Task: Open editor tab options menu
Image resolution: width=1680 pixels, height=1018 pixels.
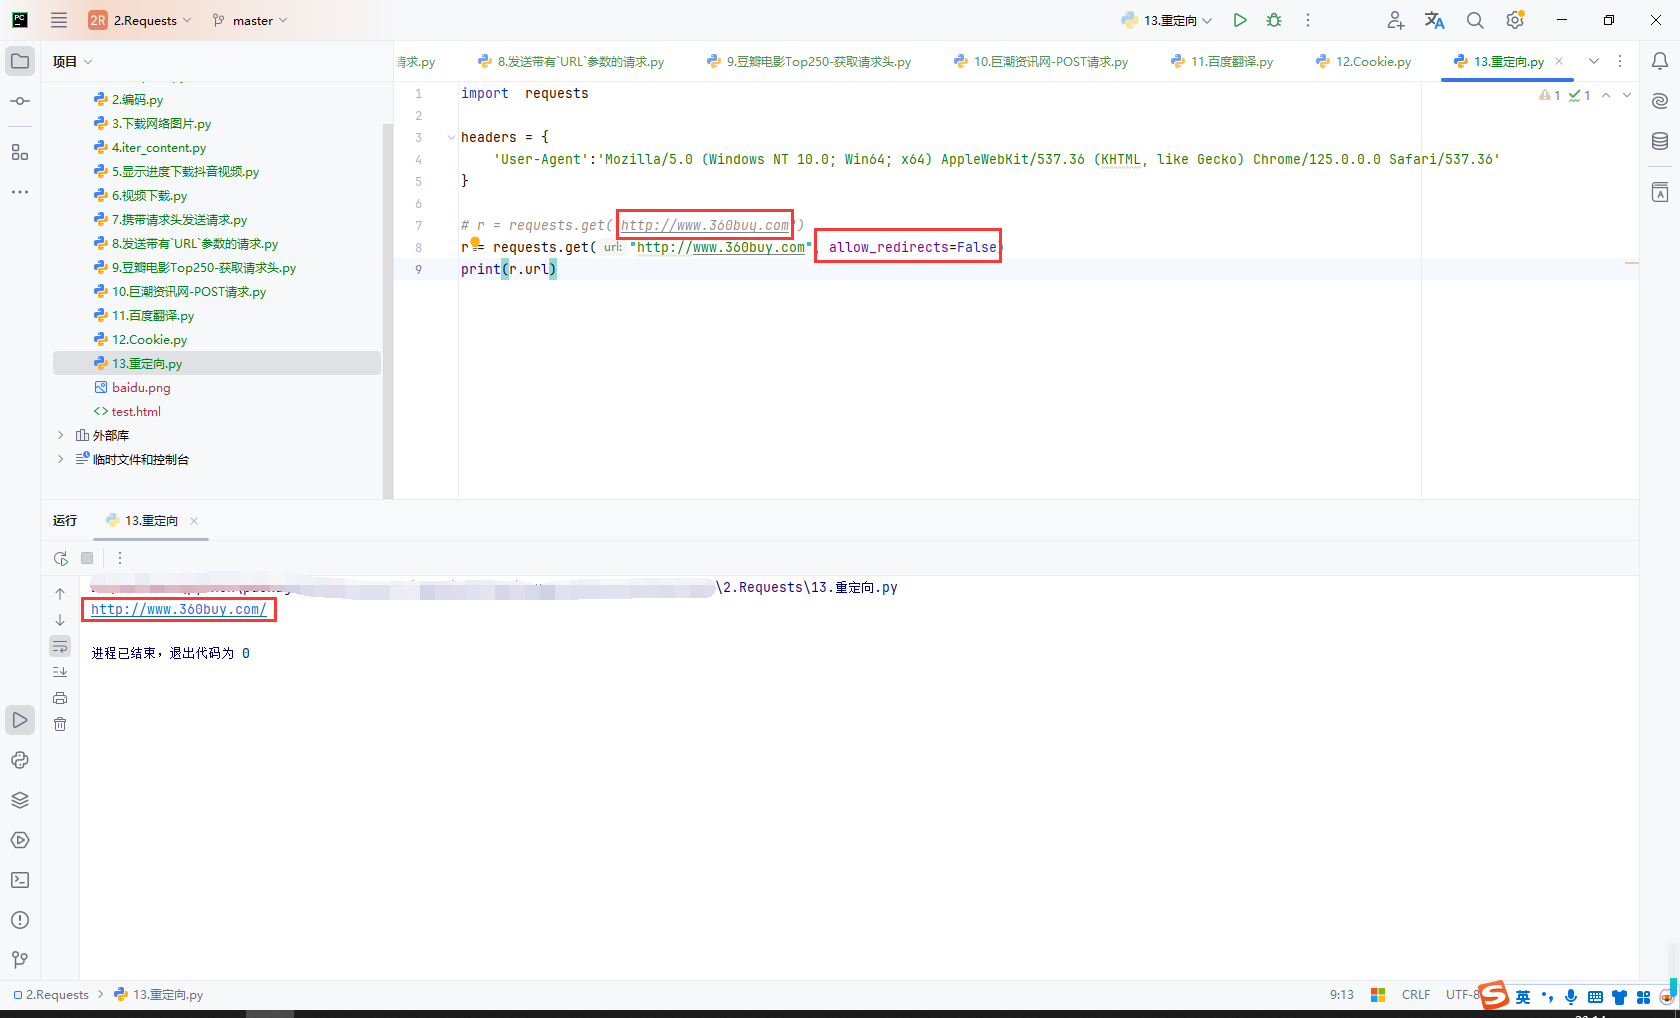Action: pyautogui.click(x=1620, y=61)
